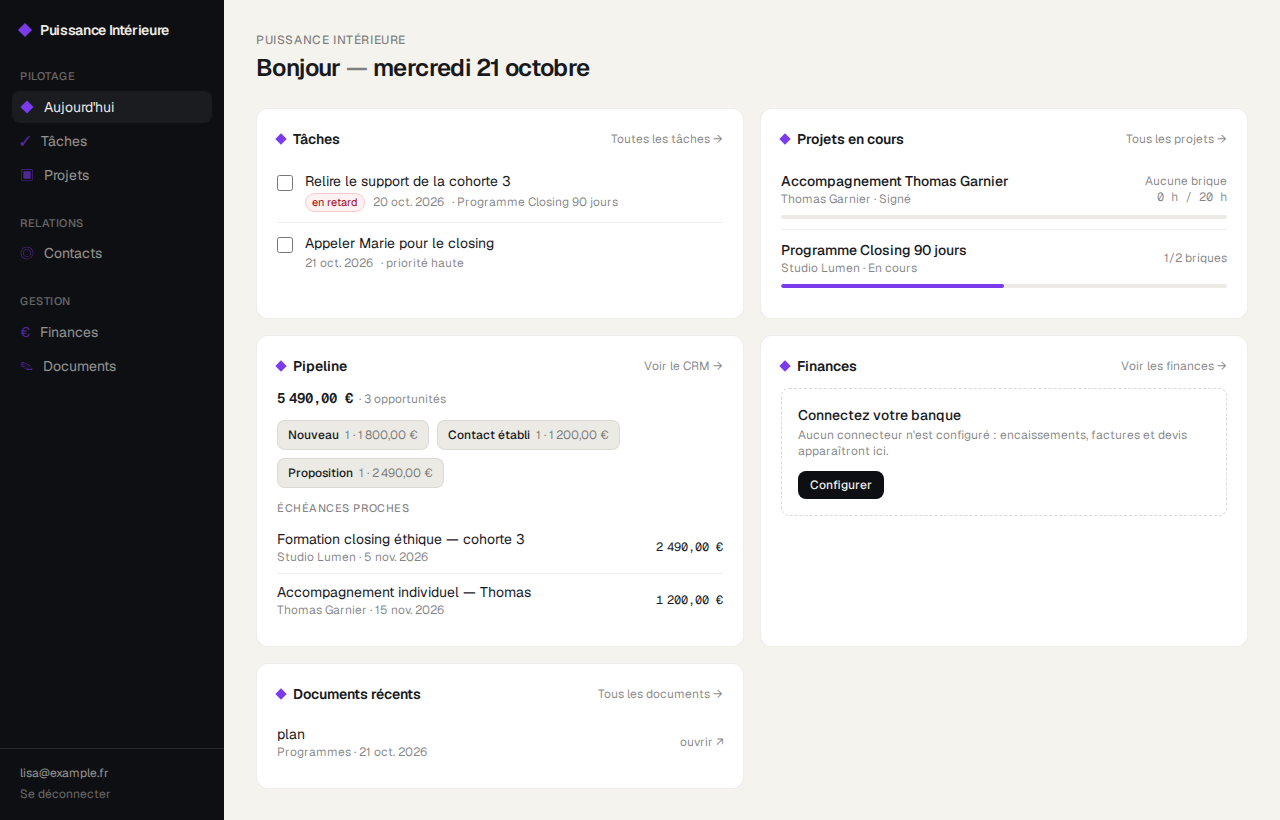1280x820 pixels.
Task: Open Projets from the sidebar
Action: click(x=112, y=175)
